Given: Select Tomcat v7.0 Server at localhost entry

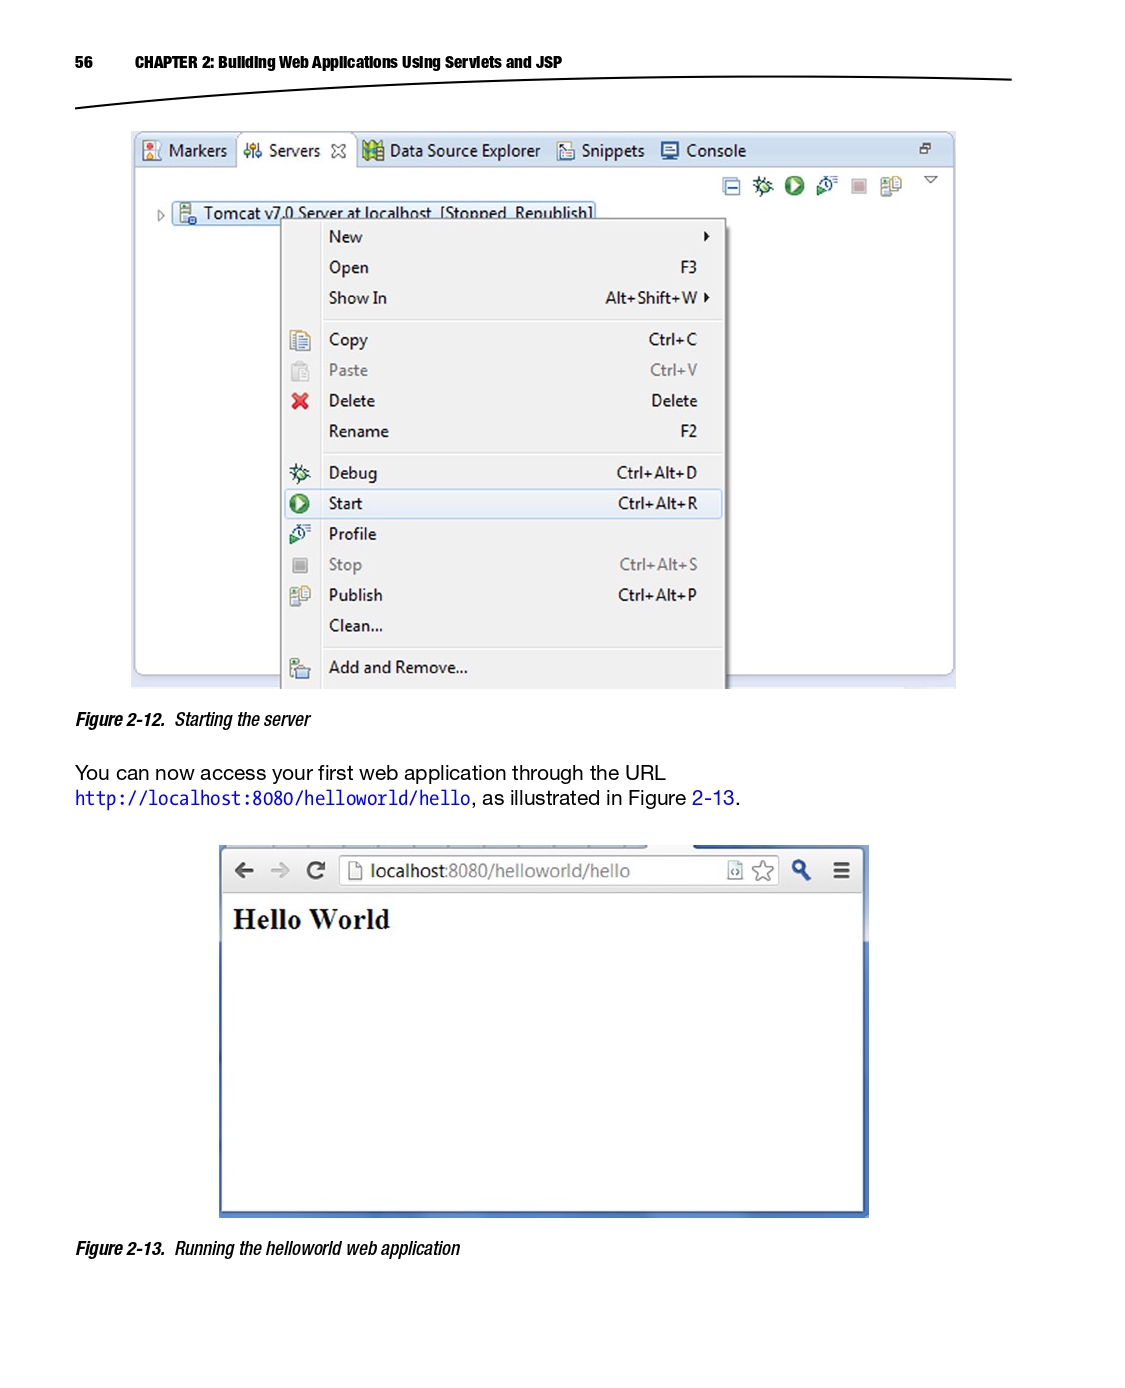Looking at the screenshot, I should (385, 213).
